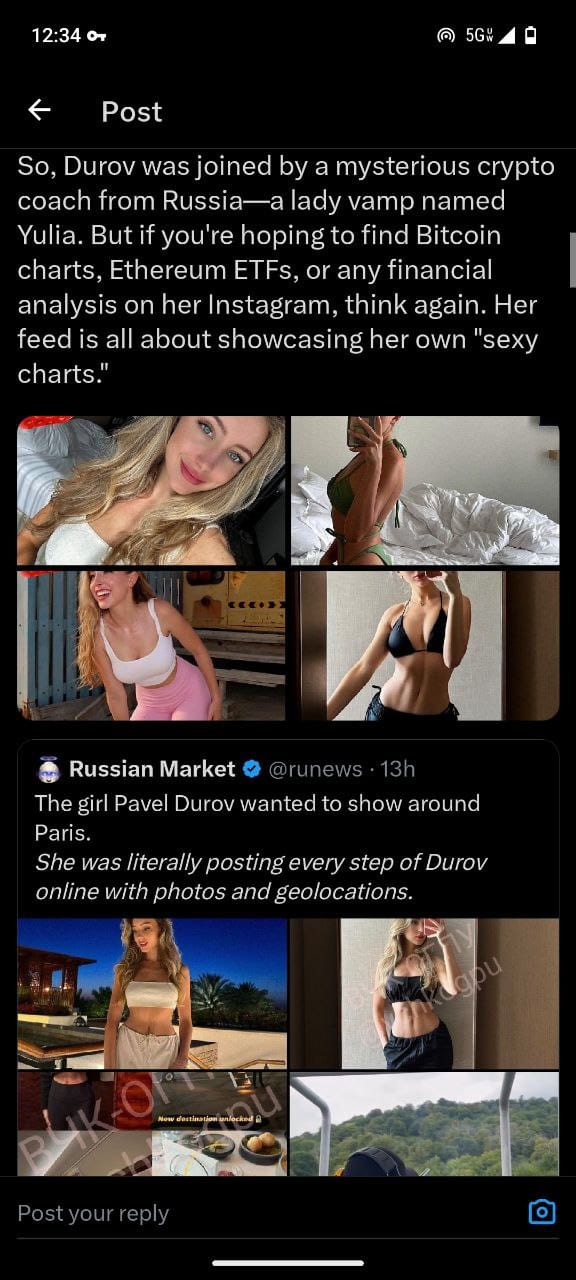This screenshot has width=576, height=1280.
Task: Tap the back arrow icon
Action: pos(39,110)
